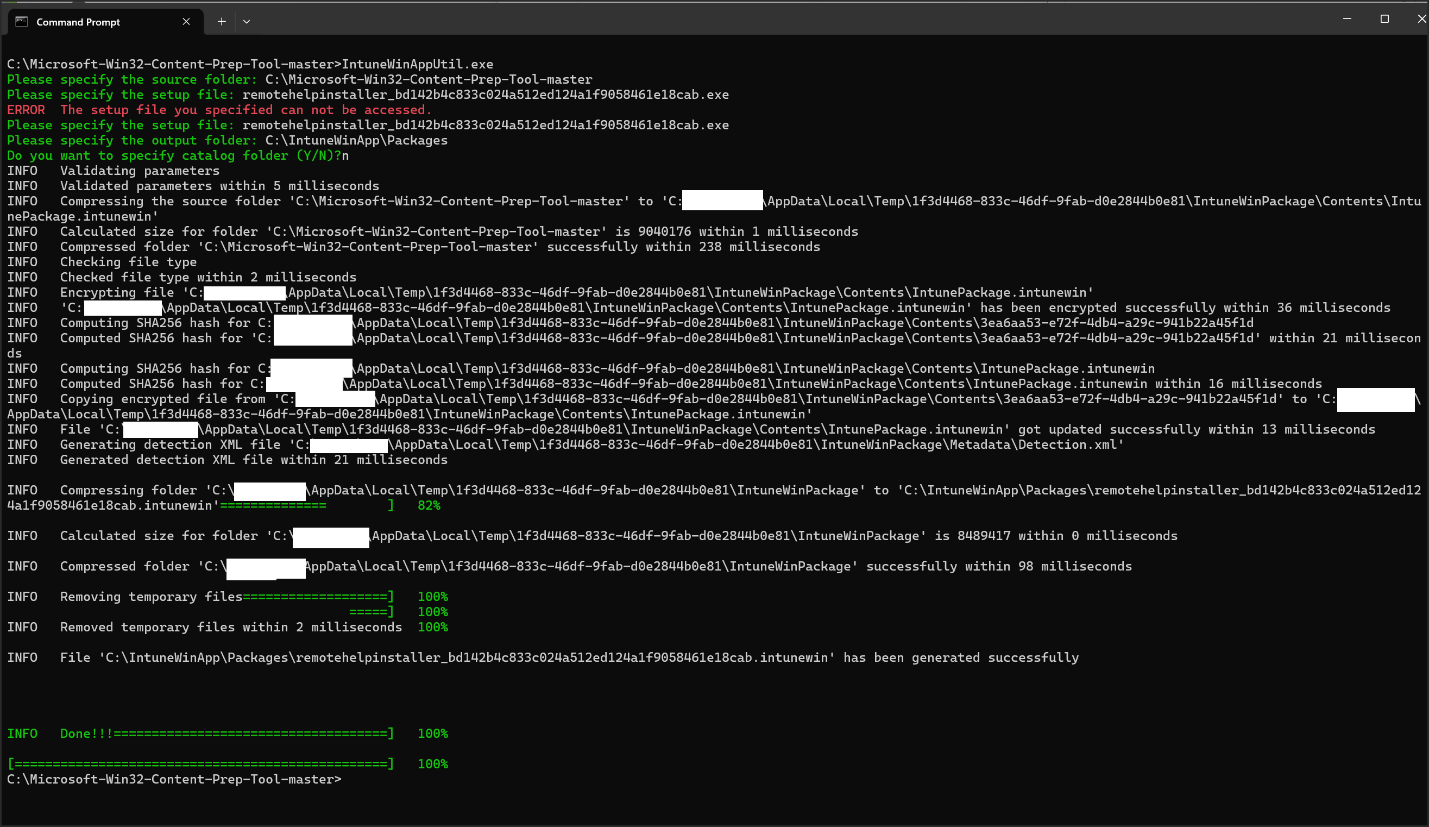Click the catalog folder (Y/N) question line
This screenshot has height=827, width=1429.
pos(177,156)
